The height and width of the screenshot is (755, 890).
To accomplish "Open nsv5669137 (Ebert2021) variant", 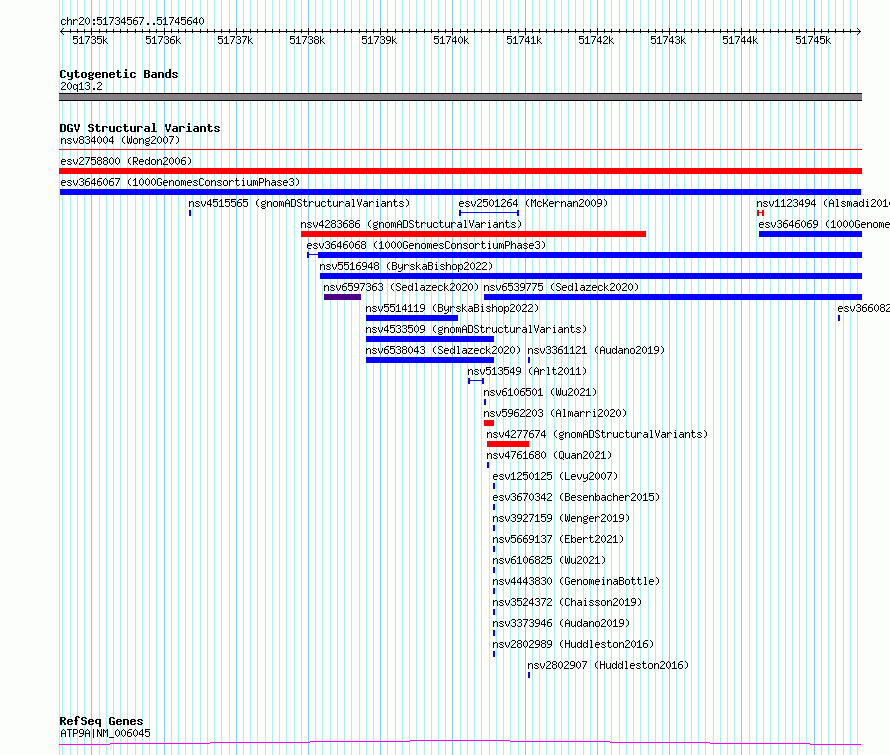I will [x=558, y=539].
